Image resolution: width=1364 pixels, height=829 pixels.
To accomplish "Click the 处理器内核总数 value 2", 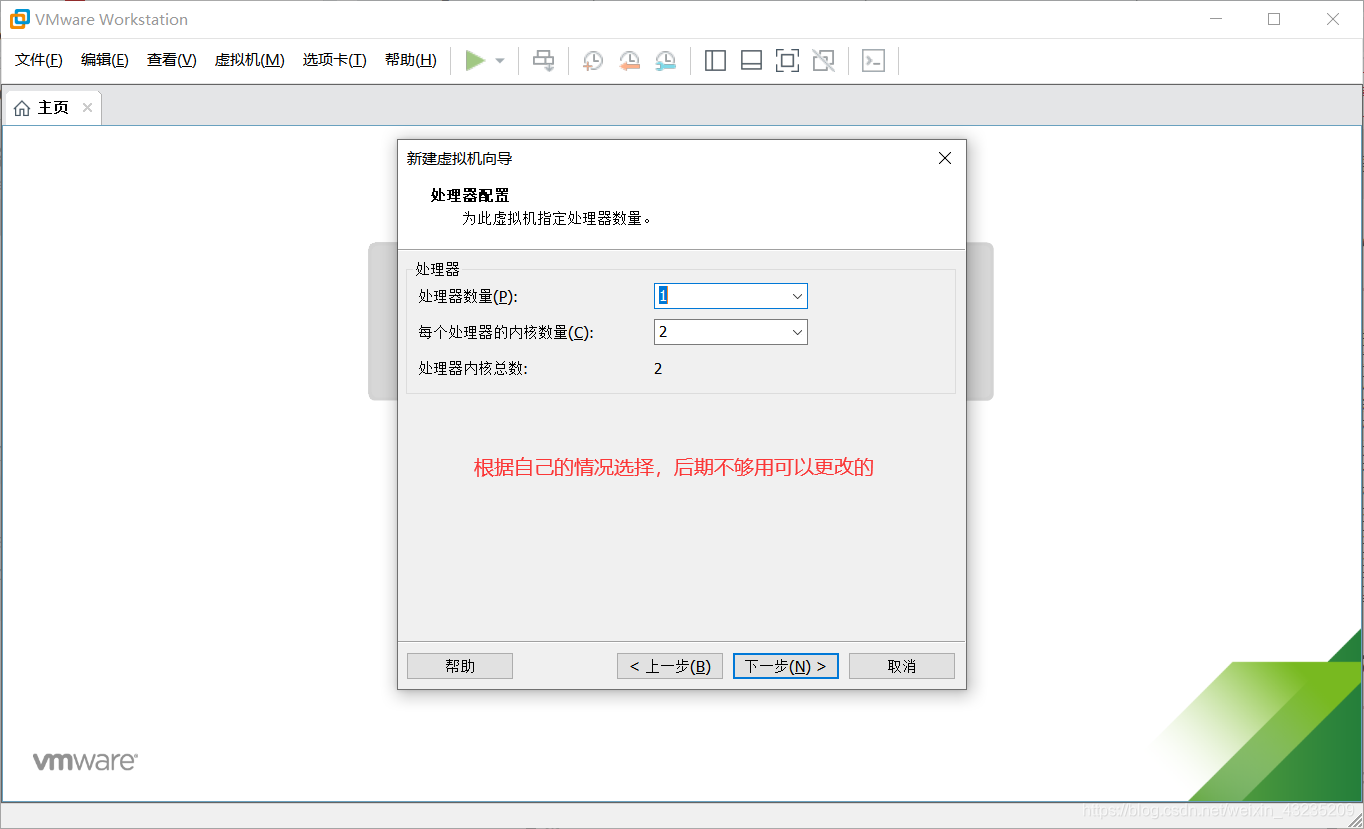I will (658, 368).
